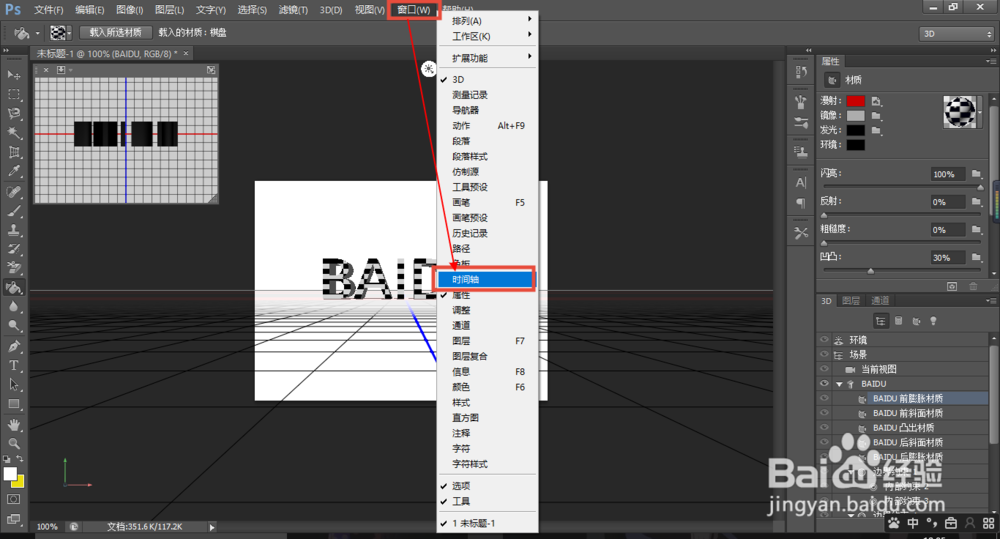The width and height of the screenshot is (1000, 539).
Task: Choose 历史记录 from Window menu
Action: [487, 233]
